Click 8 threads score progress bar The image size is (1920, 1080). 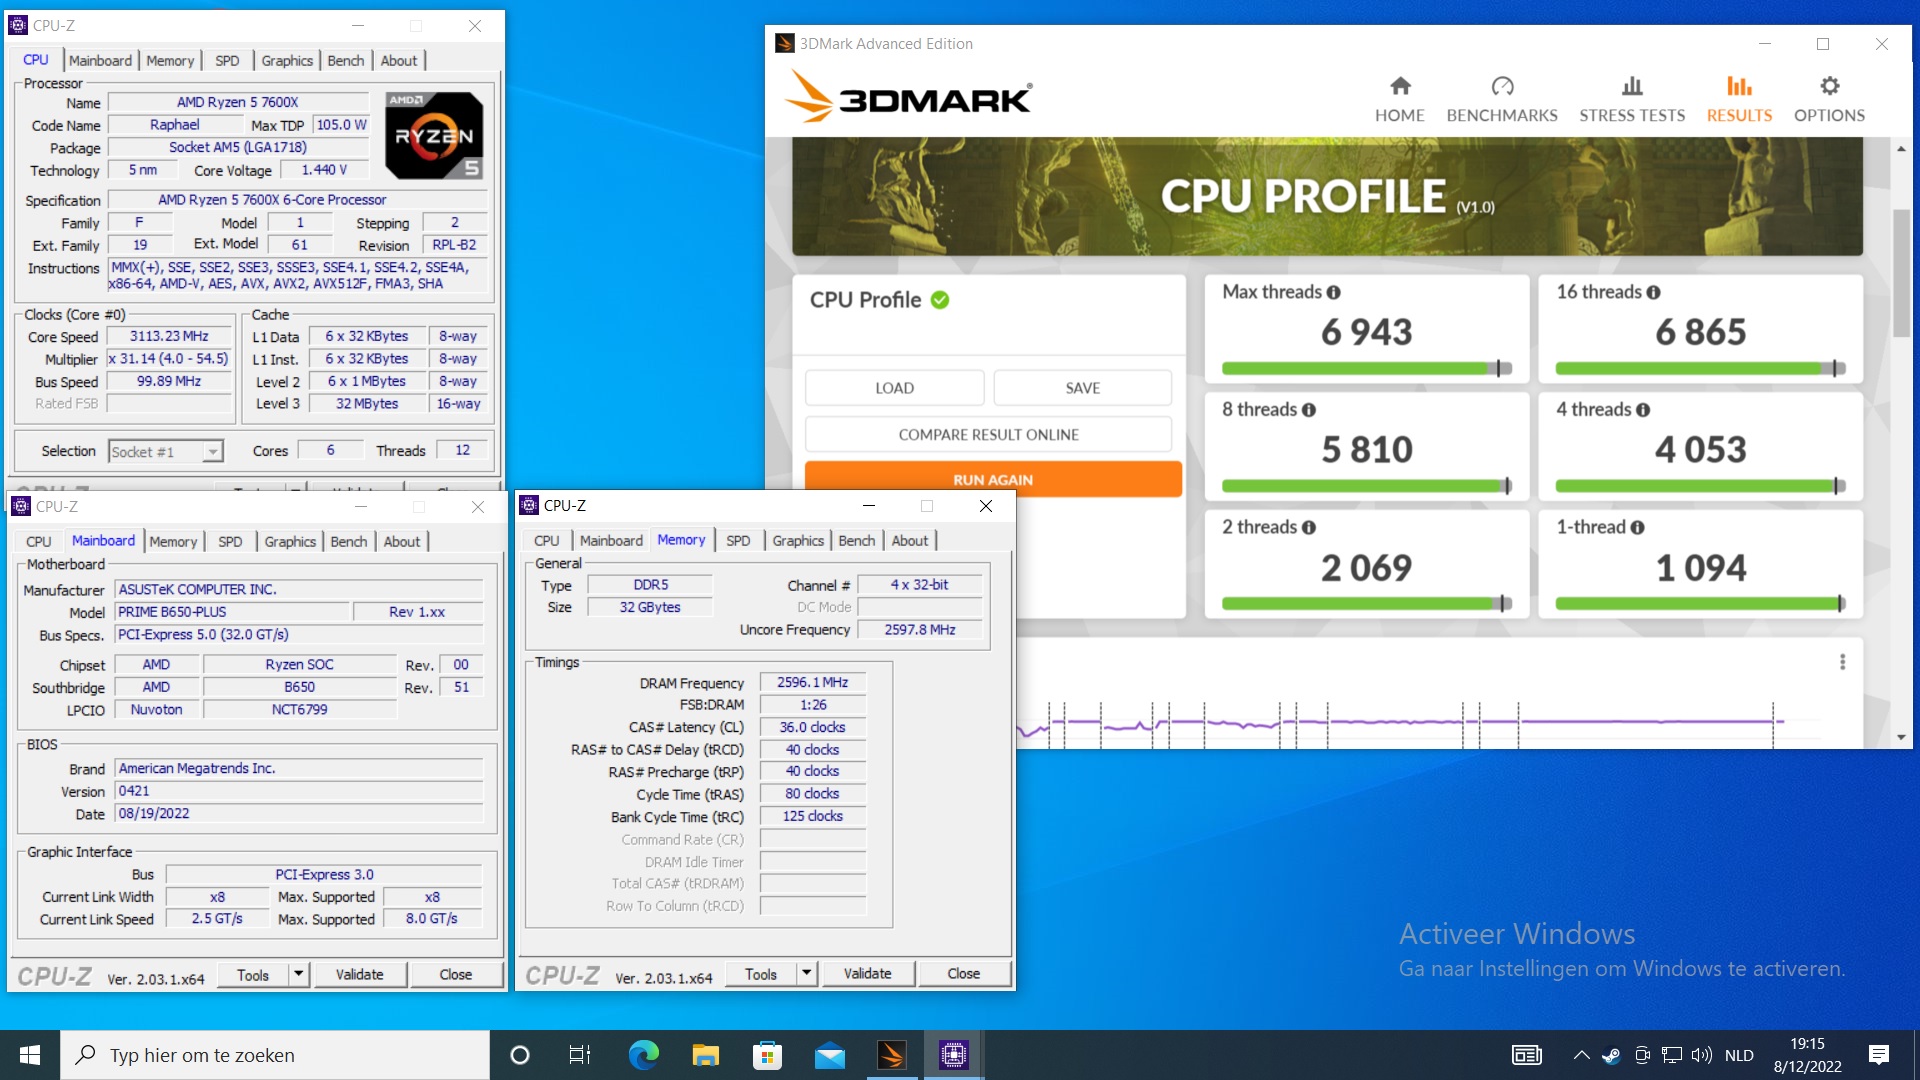[1366, 486]
